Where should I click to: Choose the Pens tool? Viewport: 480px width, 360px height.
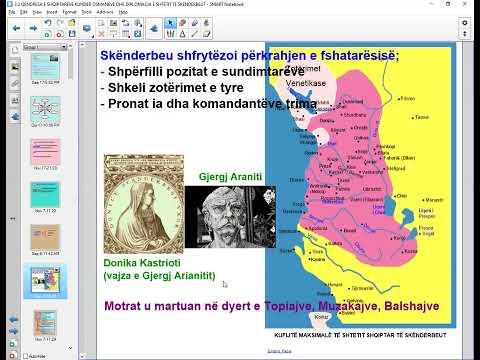170,34
